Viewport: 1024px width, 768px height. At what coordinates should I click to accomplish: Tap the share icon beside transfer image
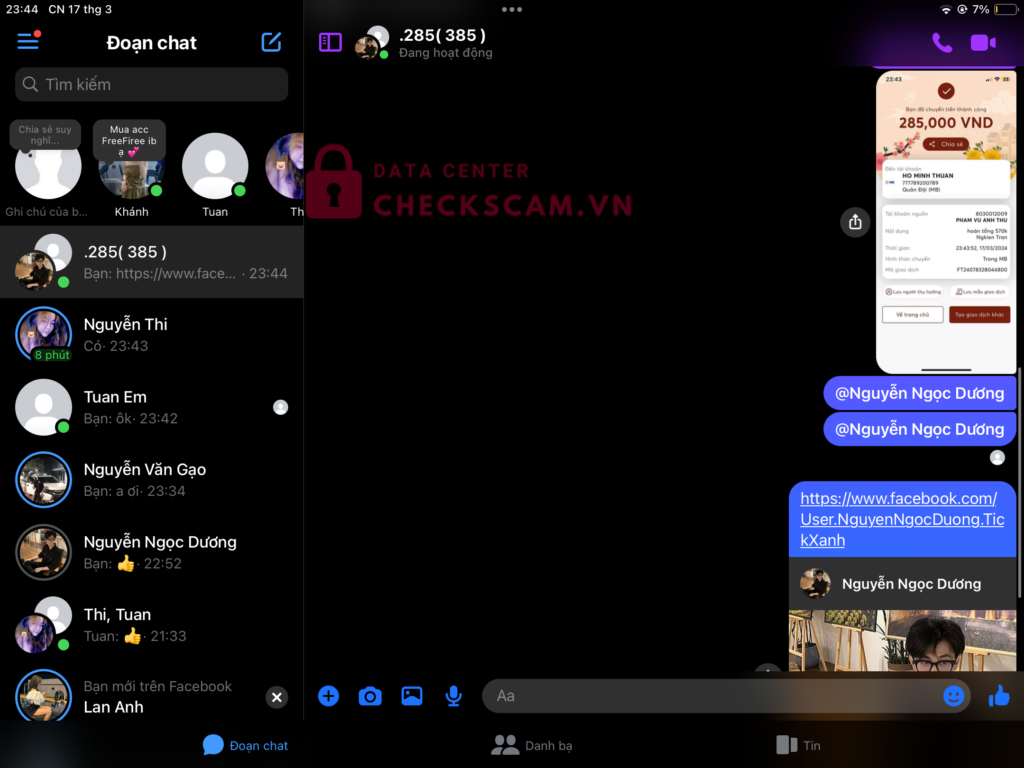pyautogui.click(x=855, y=222)
